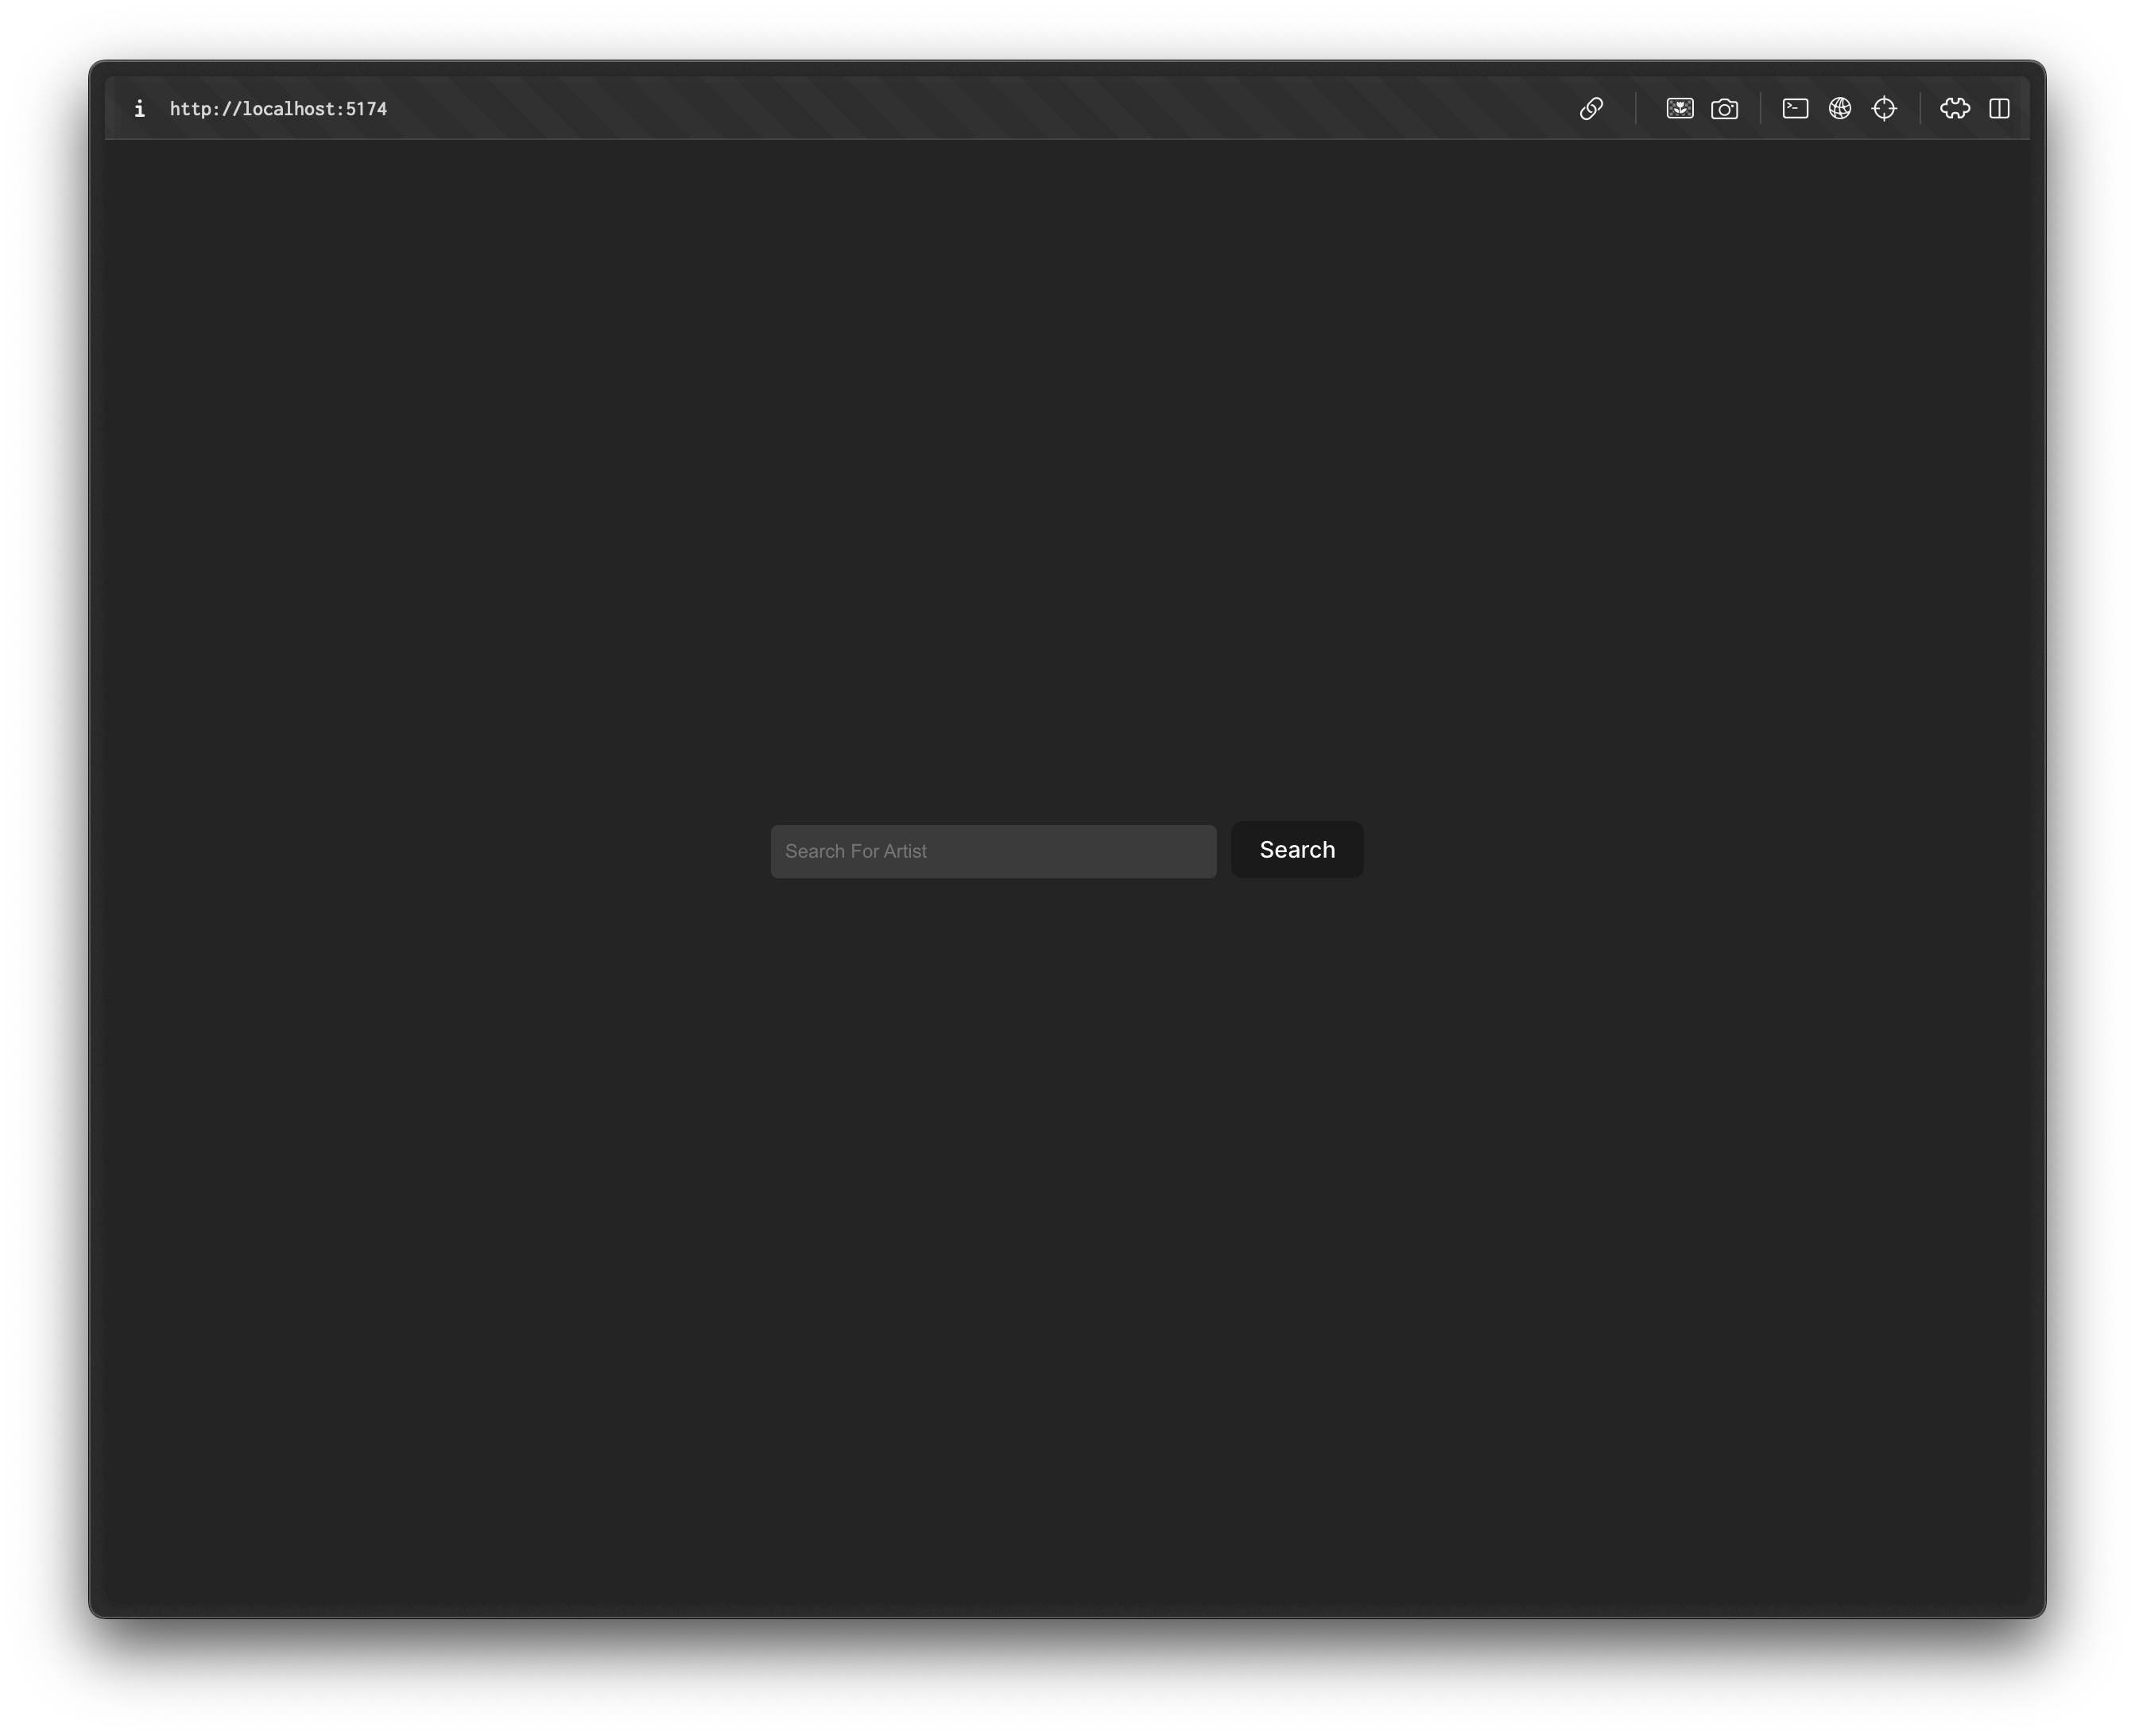Select the image preview icon with flower
The width and height of the screenshot is (2135, 1736).
pos(1680,108)
